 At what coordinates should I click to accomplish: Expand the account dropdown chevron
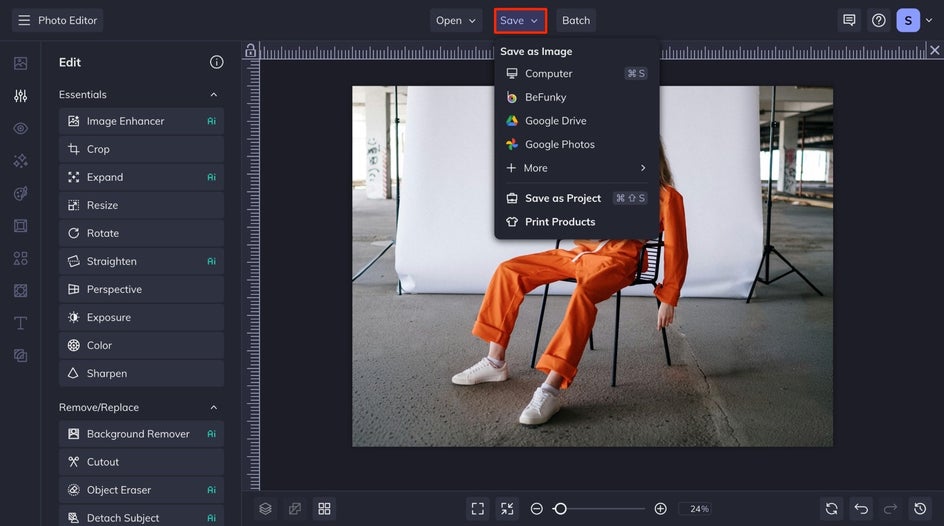pos(929,20)
